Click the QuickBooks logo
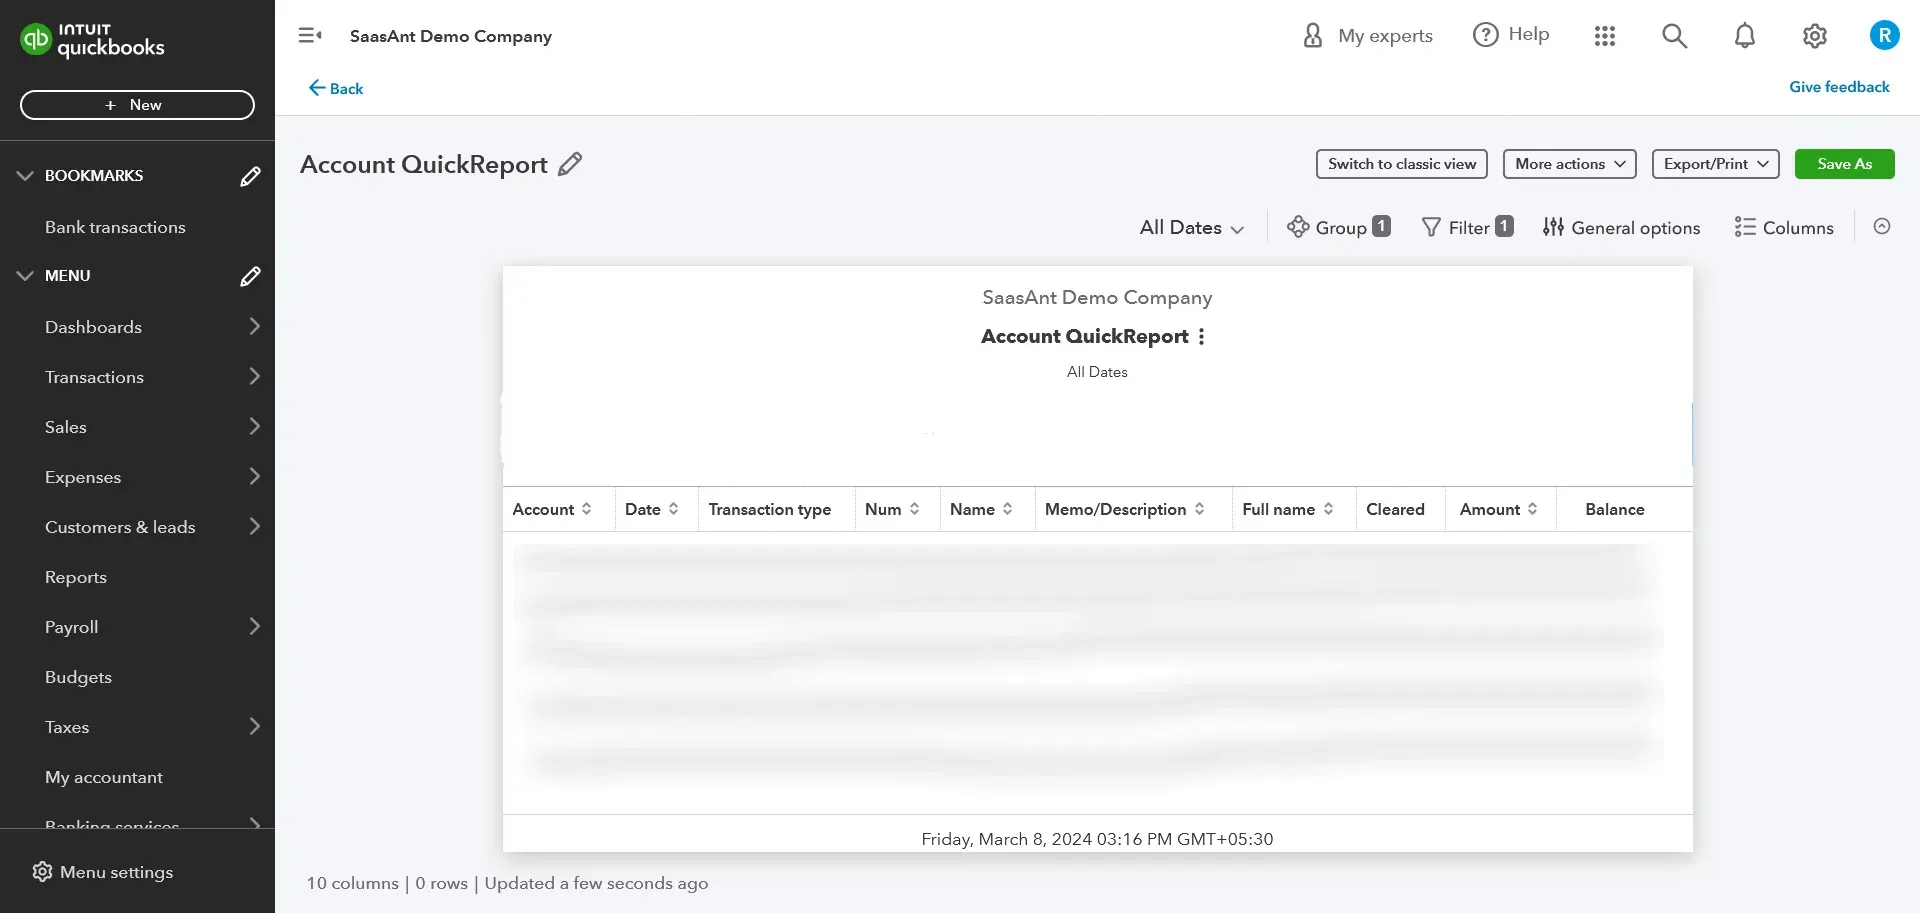Image resolution: width=1920 pixels, height=913 pixels. (92, 40)
